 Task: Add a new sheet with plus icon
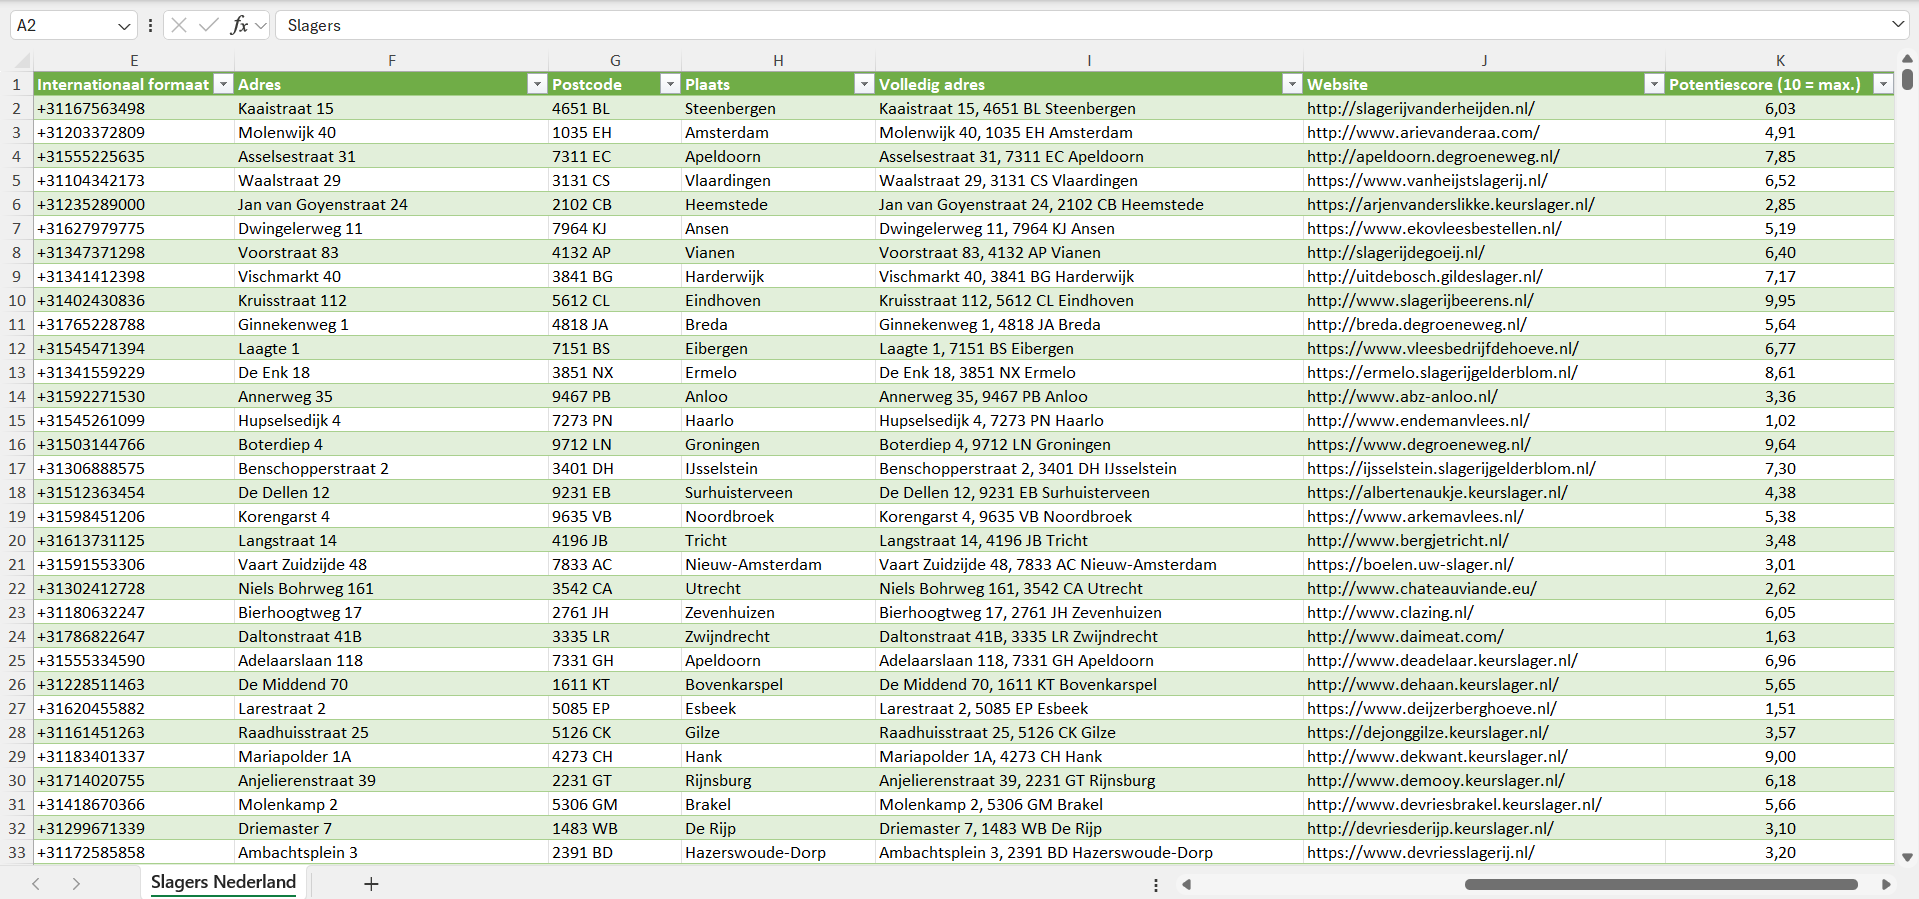[371, 884]
